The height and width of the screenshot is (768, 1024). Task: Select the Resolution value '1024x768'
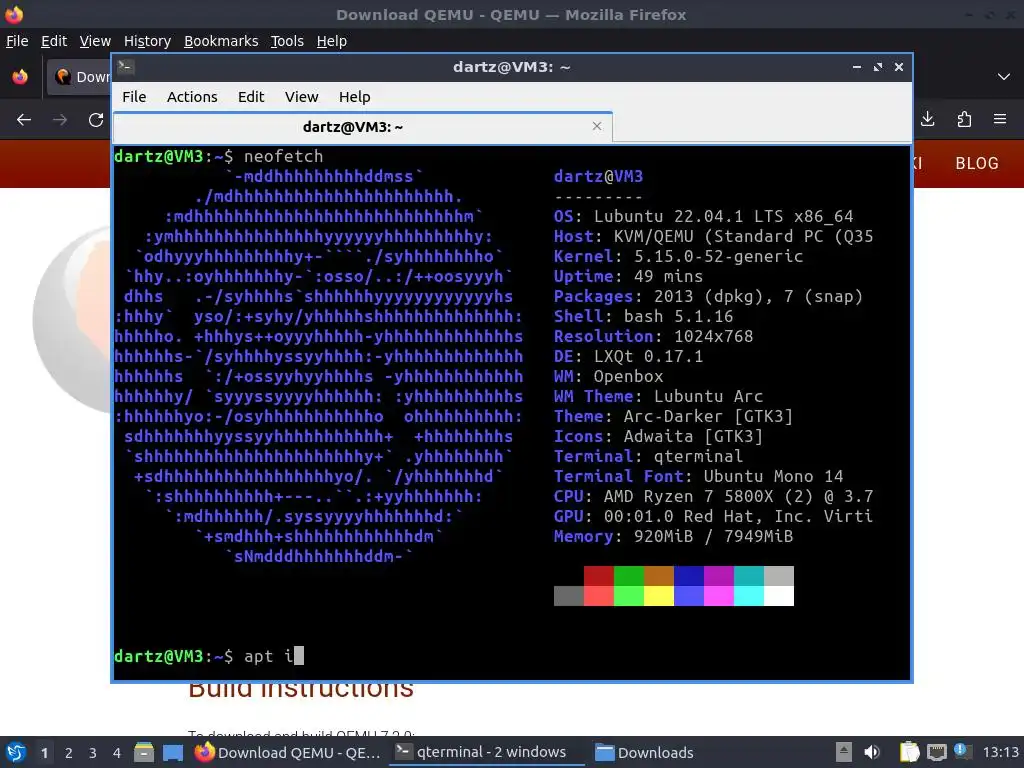(713, 336)
